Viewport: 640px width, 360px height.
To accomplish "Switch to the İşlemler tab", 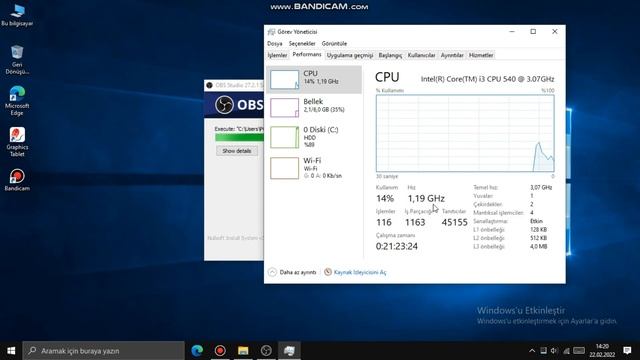I will coord(278,55).
